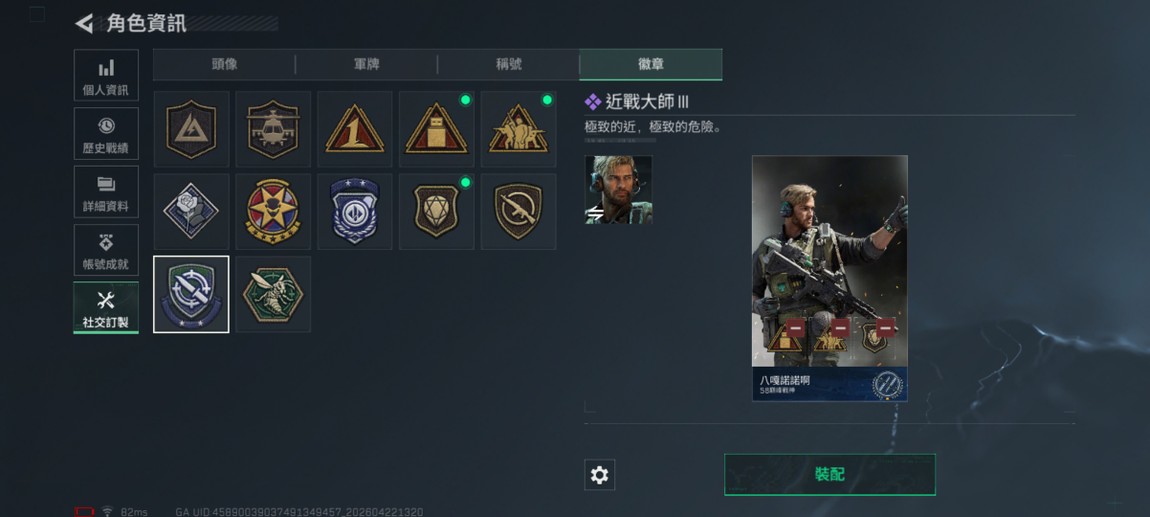Image resolution: width=1150 pixels, height=517 pixels.
Task: Go back using the arrow by 角色資訊
Action: click(84, 23)
